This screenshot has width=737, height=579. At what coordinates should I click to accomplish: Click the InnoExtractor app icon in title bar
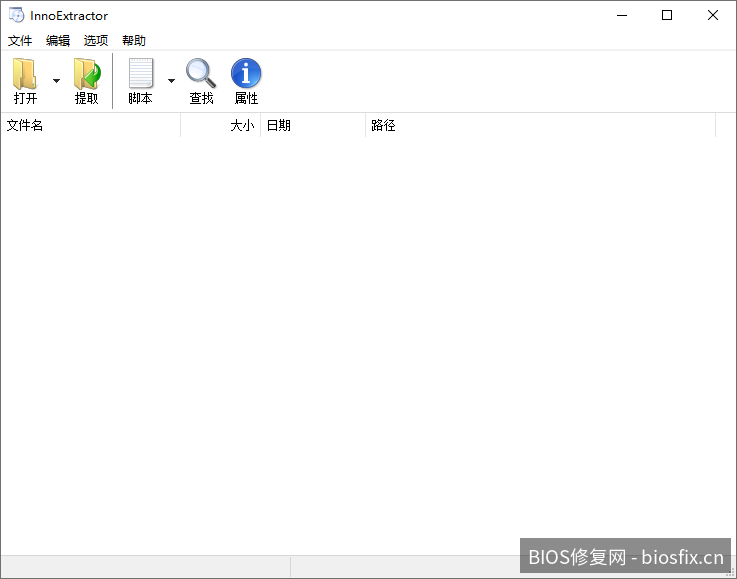point(16,16)
